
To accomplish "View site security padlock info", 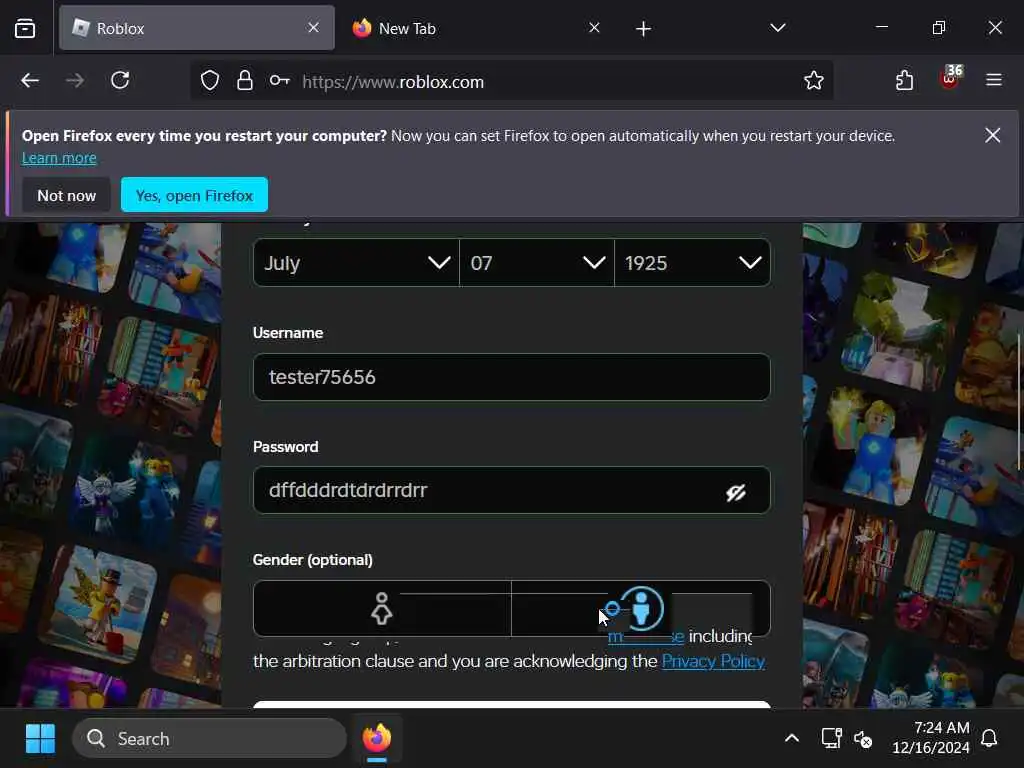I will point(245,80).
